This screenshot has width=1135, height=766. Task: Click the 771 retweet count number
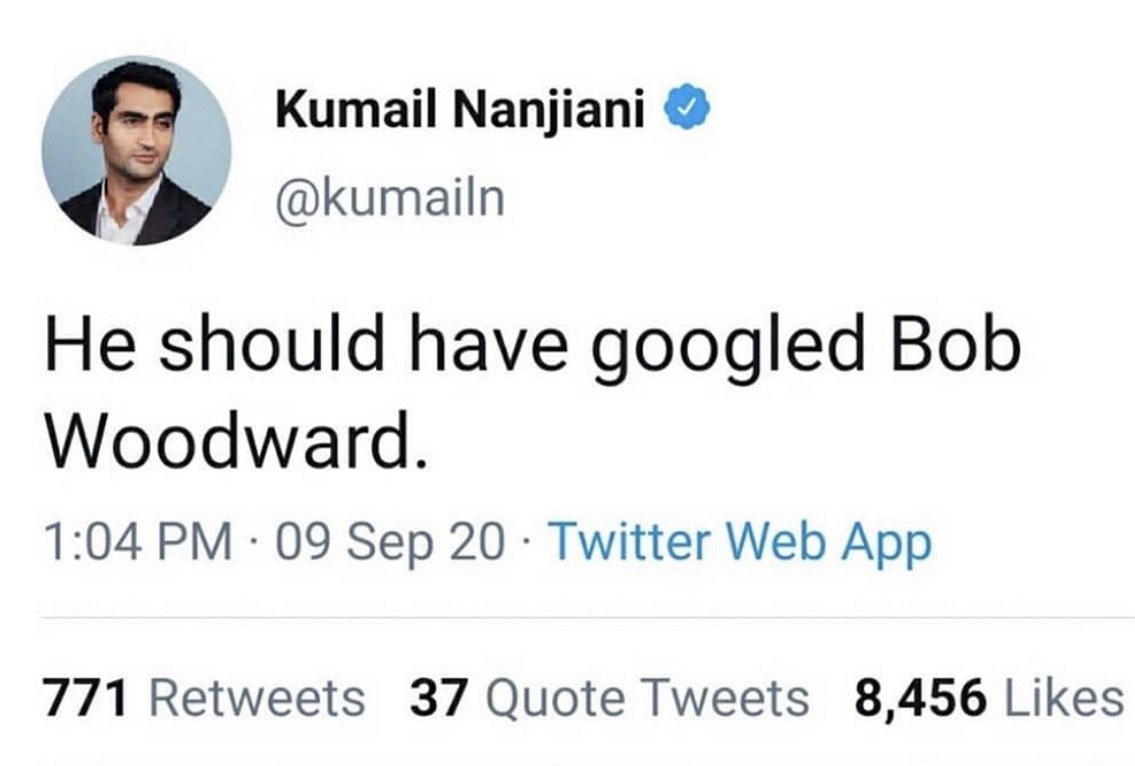84,697
